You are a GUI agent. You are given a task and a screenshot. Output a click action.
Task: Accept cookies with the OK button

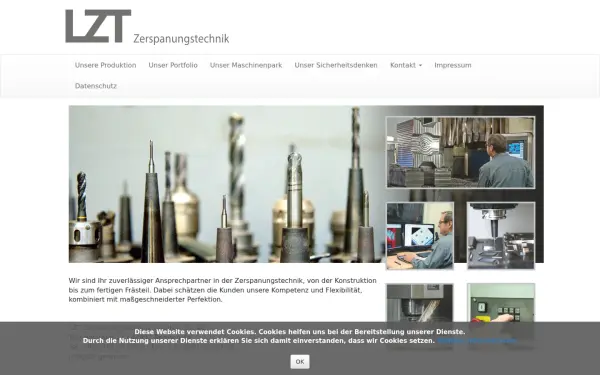point(300,362)
